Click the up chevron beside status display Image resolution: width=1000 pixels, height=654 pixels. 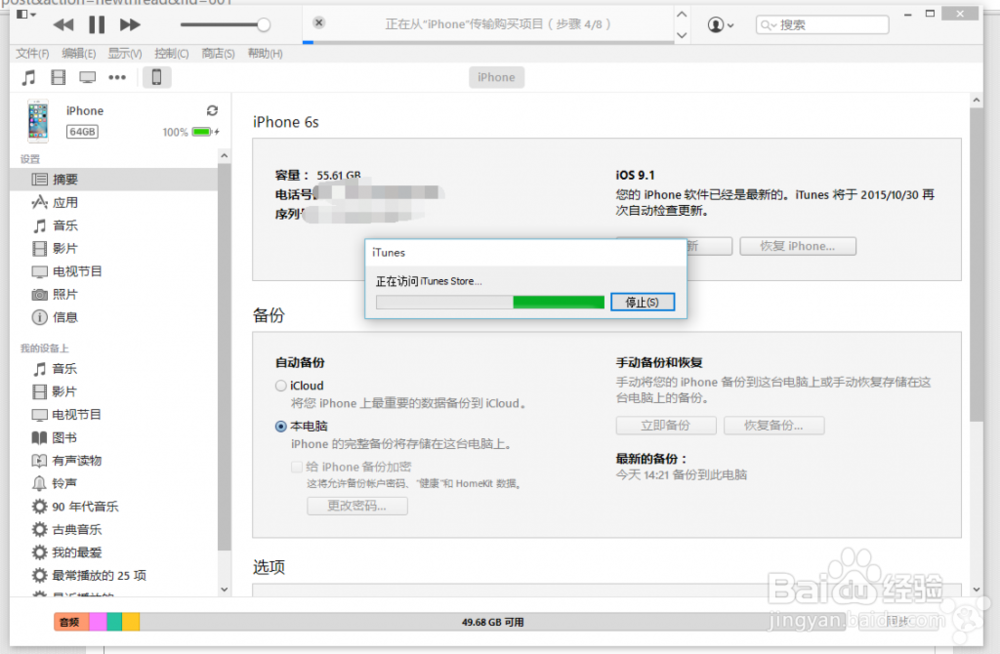682,14
